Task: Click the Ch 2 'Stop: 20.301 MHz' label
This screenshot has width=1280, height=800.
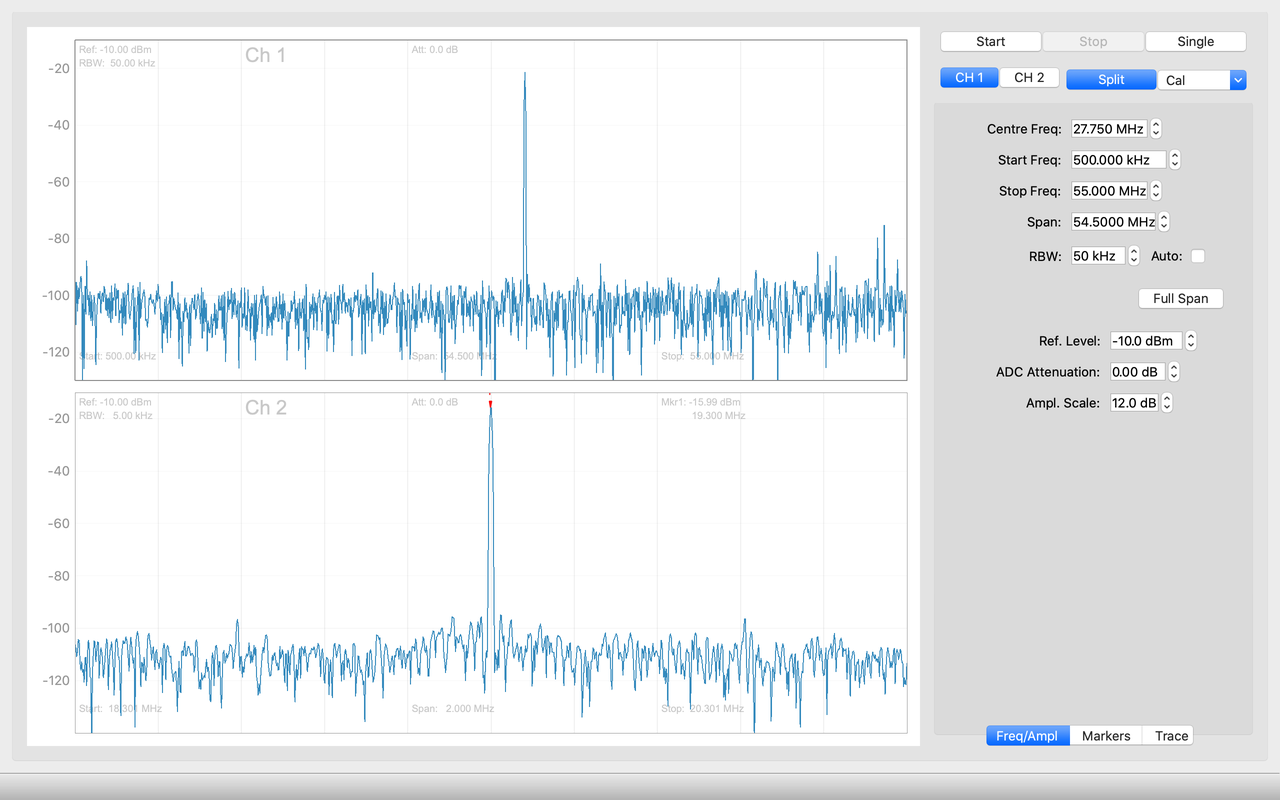Action: click(x=702, y=708)
